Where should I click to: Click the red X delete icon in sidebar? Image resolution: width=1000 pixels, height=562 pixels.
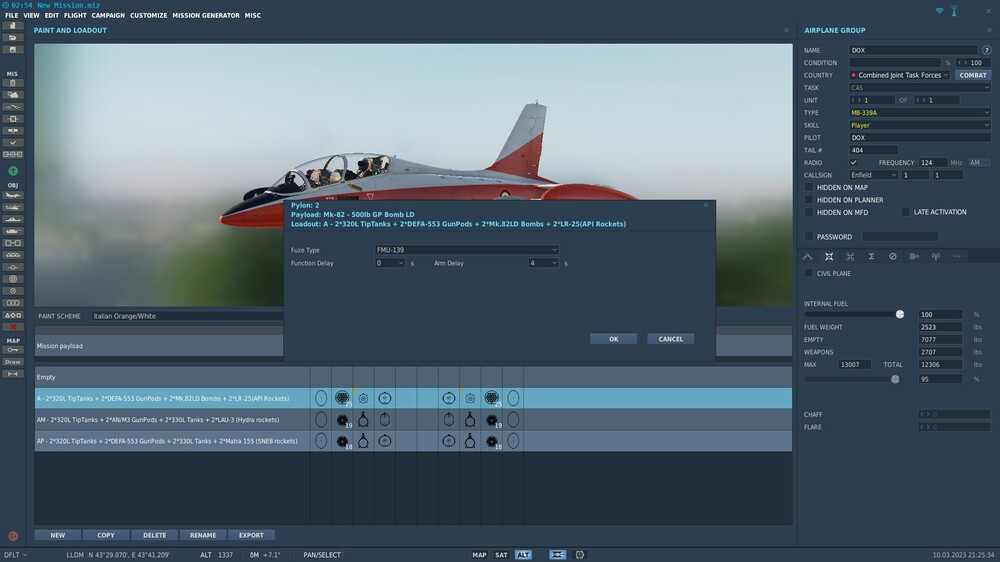(x=13, y=327)
